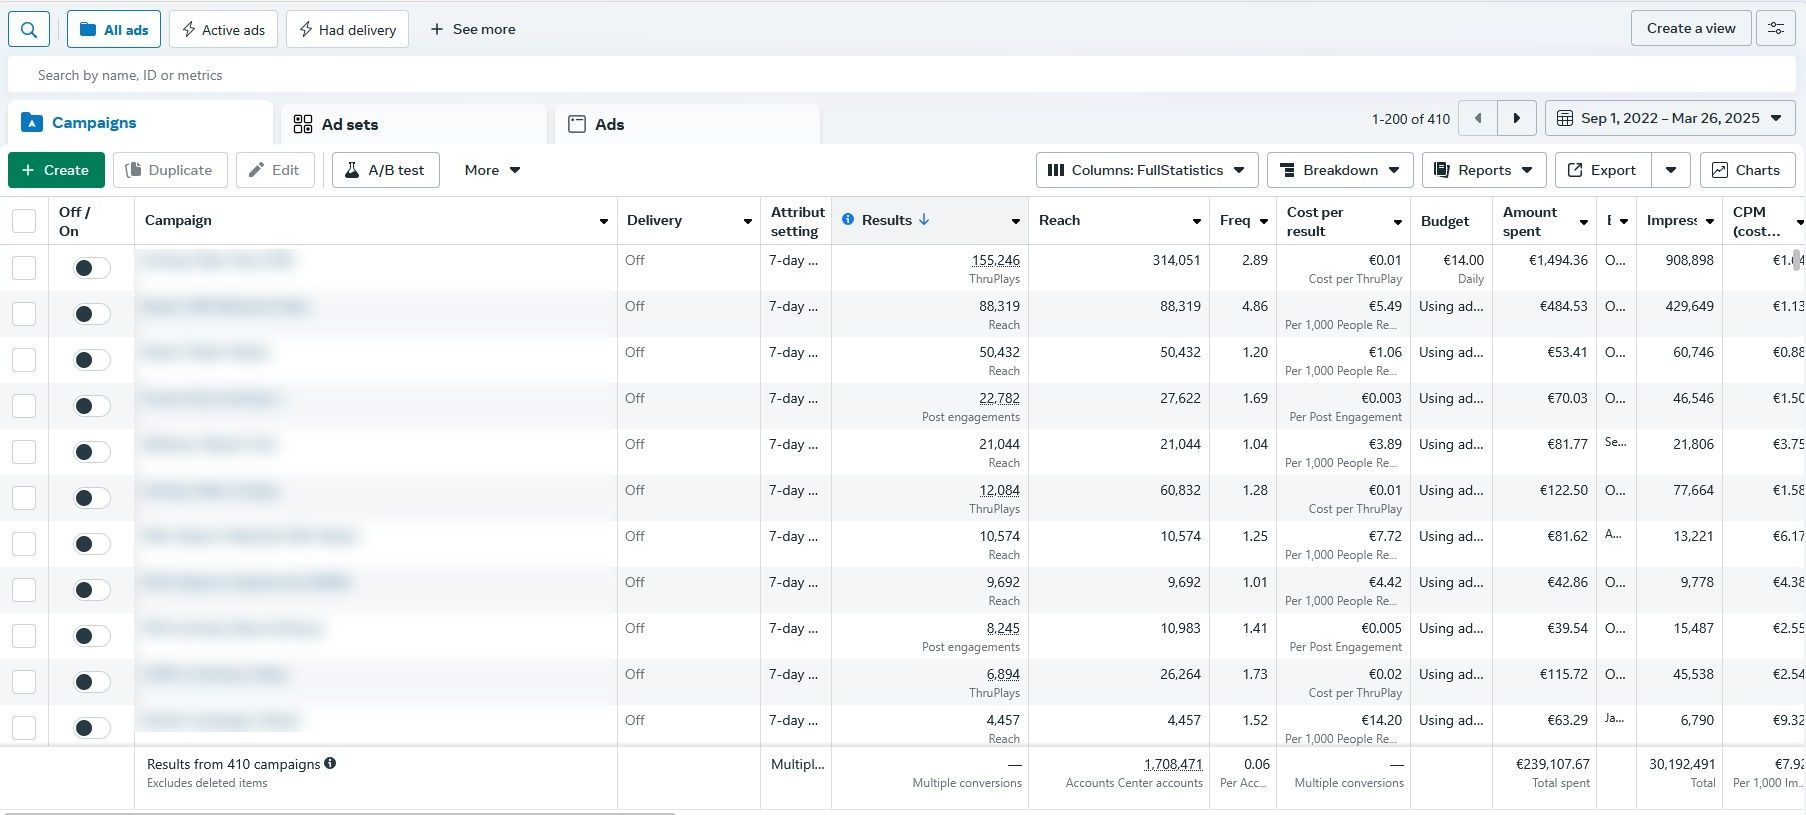Click the Freq column header
This screenshot has width=1806, height=815.
(x=1235, y=220)
